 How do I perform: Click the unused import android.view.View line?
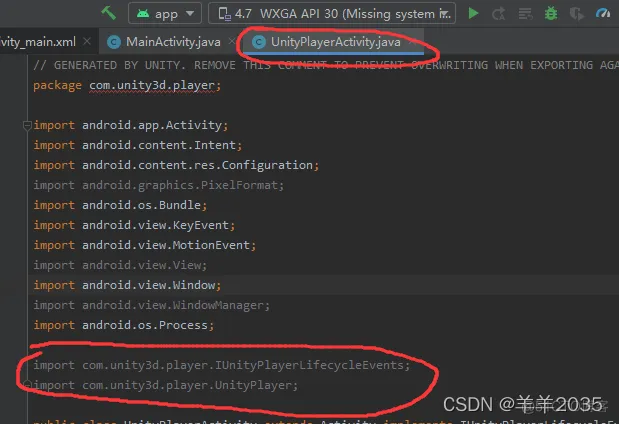(x=120, y=265)
